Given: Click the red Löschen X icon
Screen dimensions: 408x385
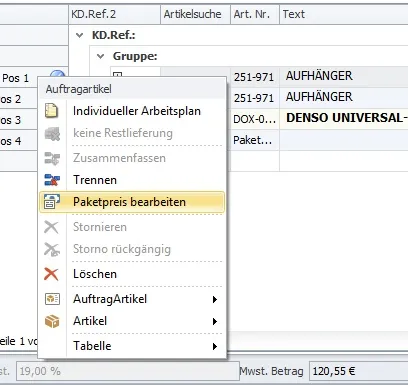Looking at the screenshot, I should coord(51,274).
